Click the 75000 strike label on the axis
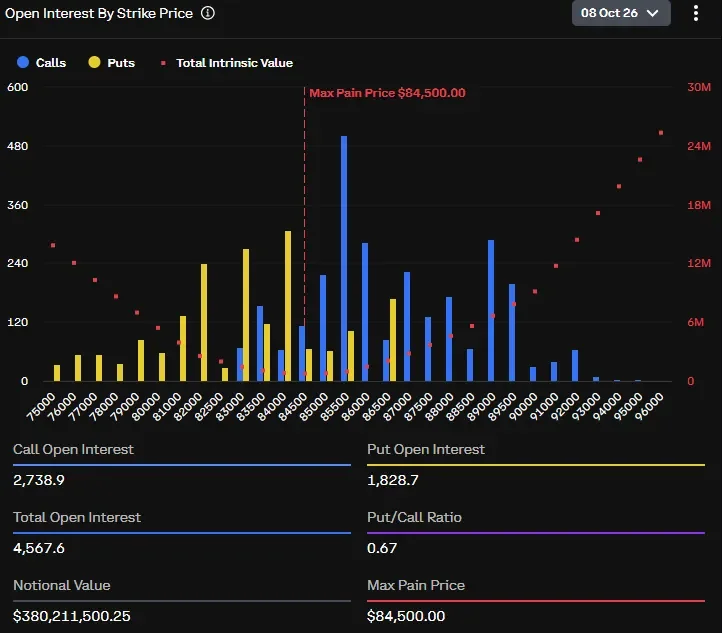This screenshot has height=633, width=722. point(41,406)
